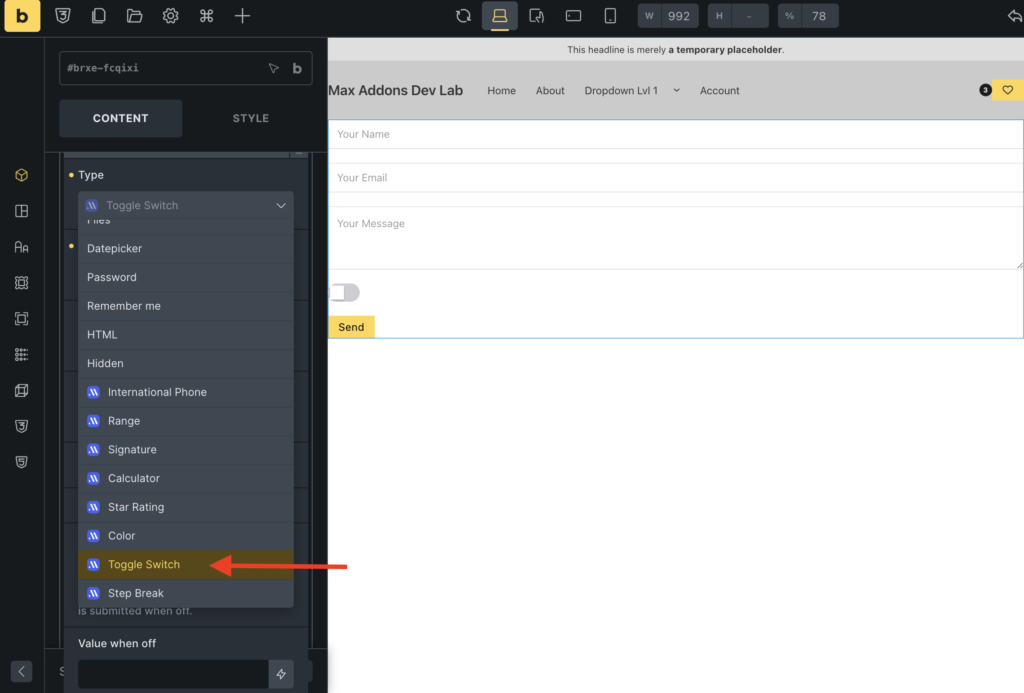Click the Max Addons Dev Lab site title

click(396, 90)
